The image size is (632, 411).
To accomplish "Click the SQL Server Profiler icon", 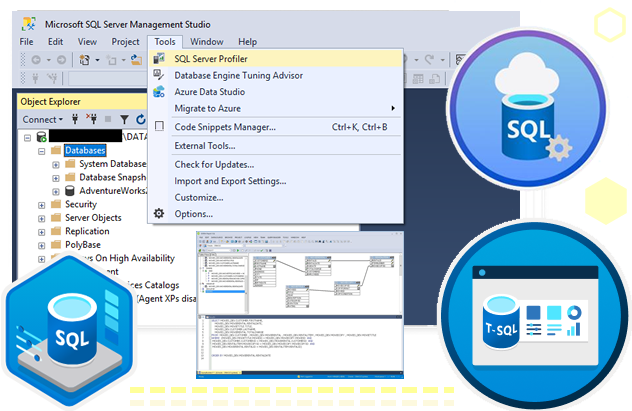I will 159,59.
